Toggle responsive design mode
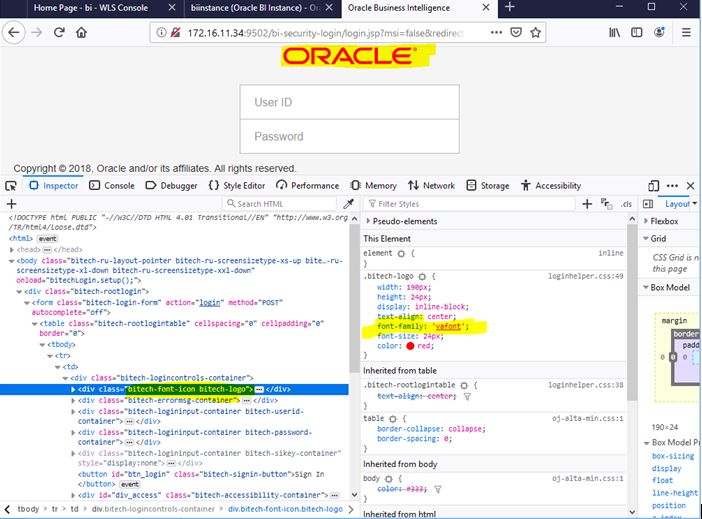Viewport: 702px width, 519px height. pyautogui.click(x=653, y=186)
